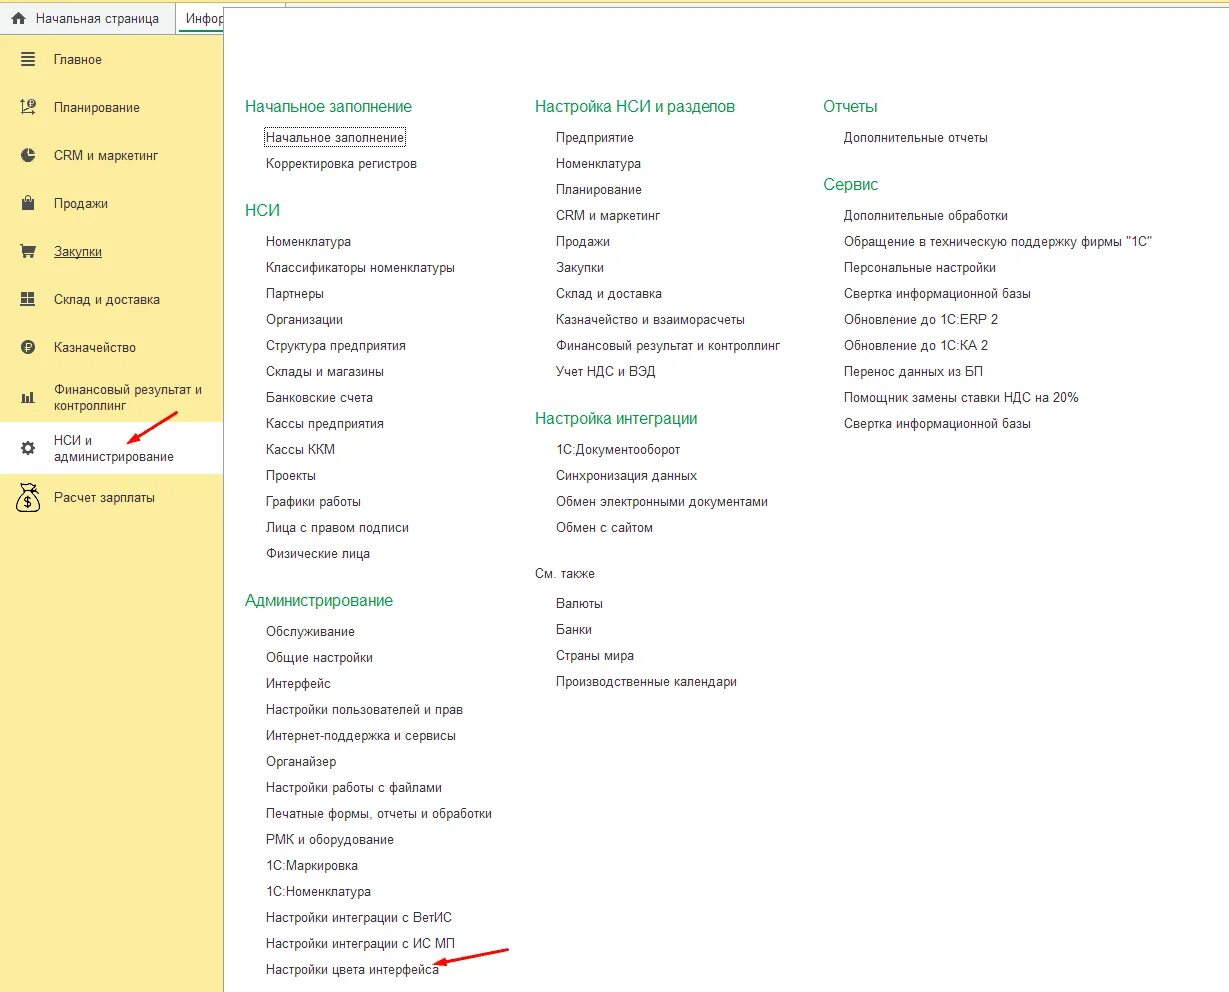Open Казначейство sidebar section
This screenshot has height=992, width=1229.
95,348
